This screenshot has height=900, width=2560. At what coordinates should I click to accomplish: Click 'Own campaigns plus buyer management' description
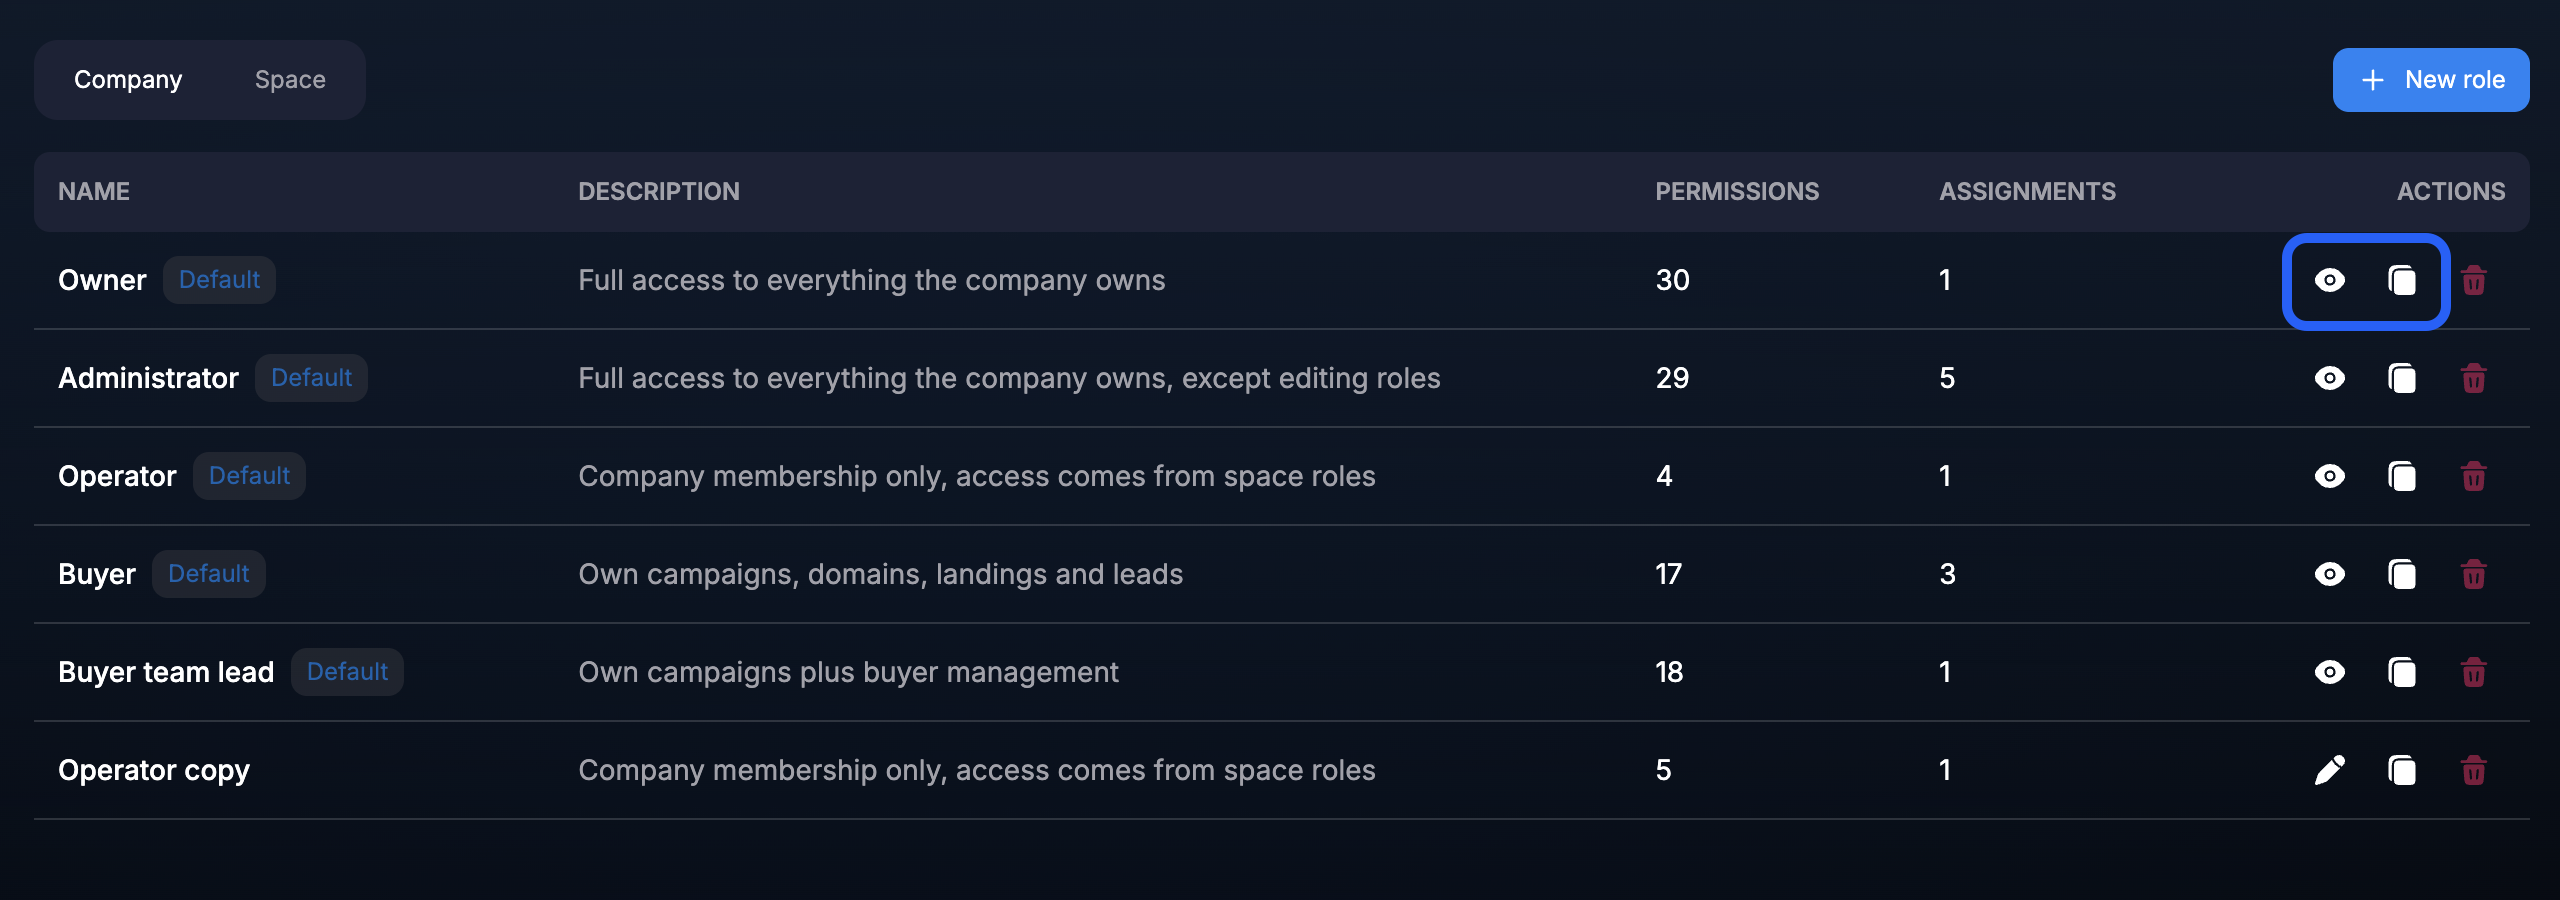[848, 672]
